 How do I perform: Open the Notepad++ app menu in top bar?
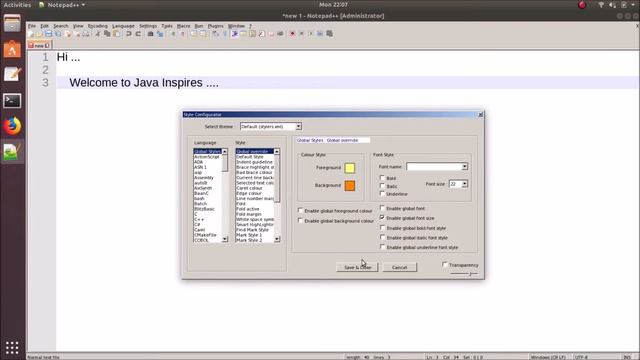(62, 5)
